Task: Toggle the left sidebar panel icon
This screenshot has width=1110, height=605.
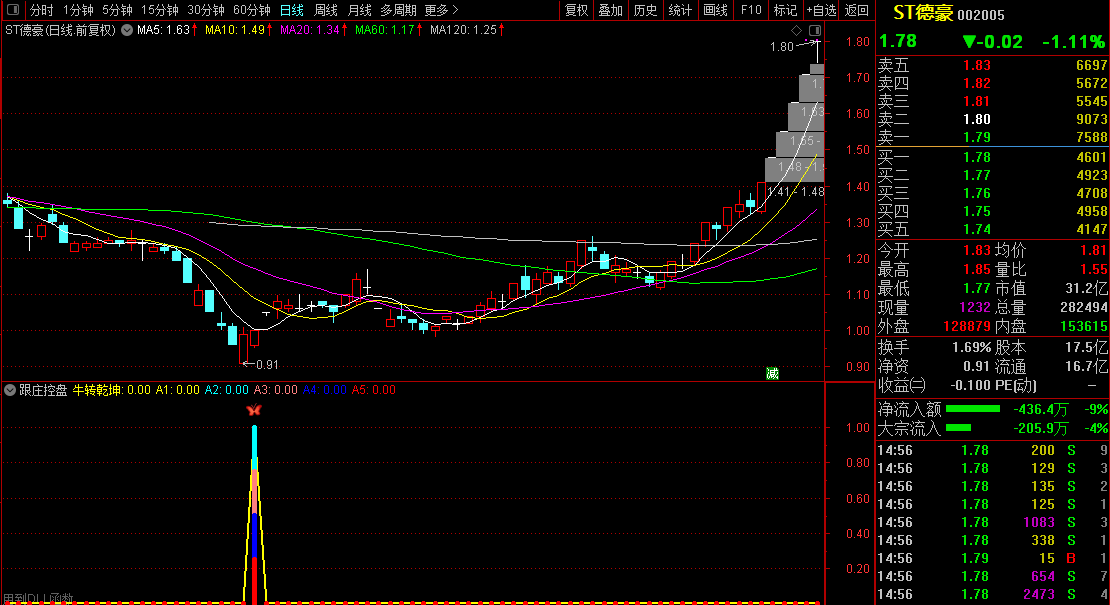Action: [x=14, y=10]
